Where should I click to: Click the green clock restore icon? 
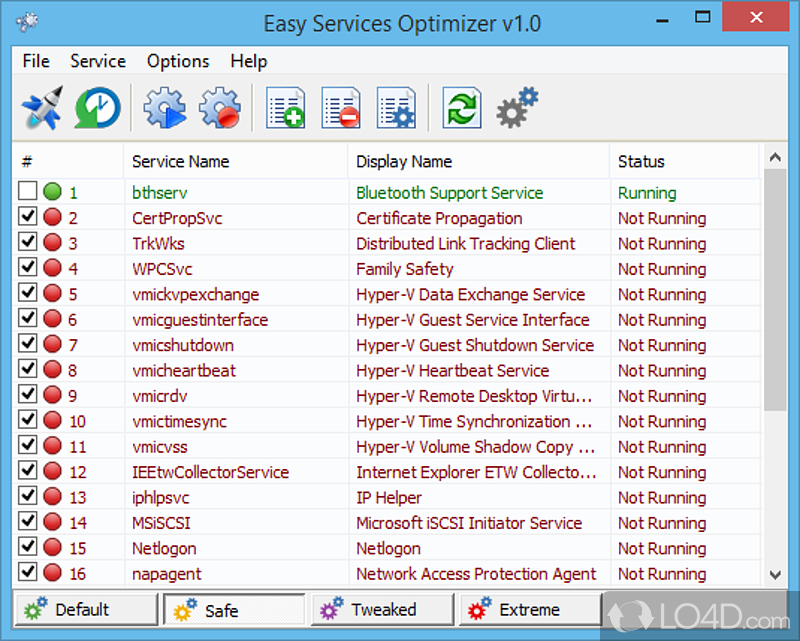(99, 107)
